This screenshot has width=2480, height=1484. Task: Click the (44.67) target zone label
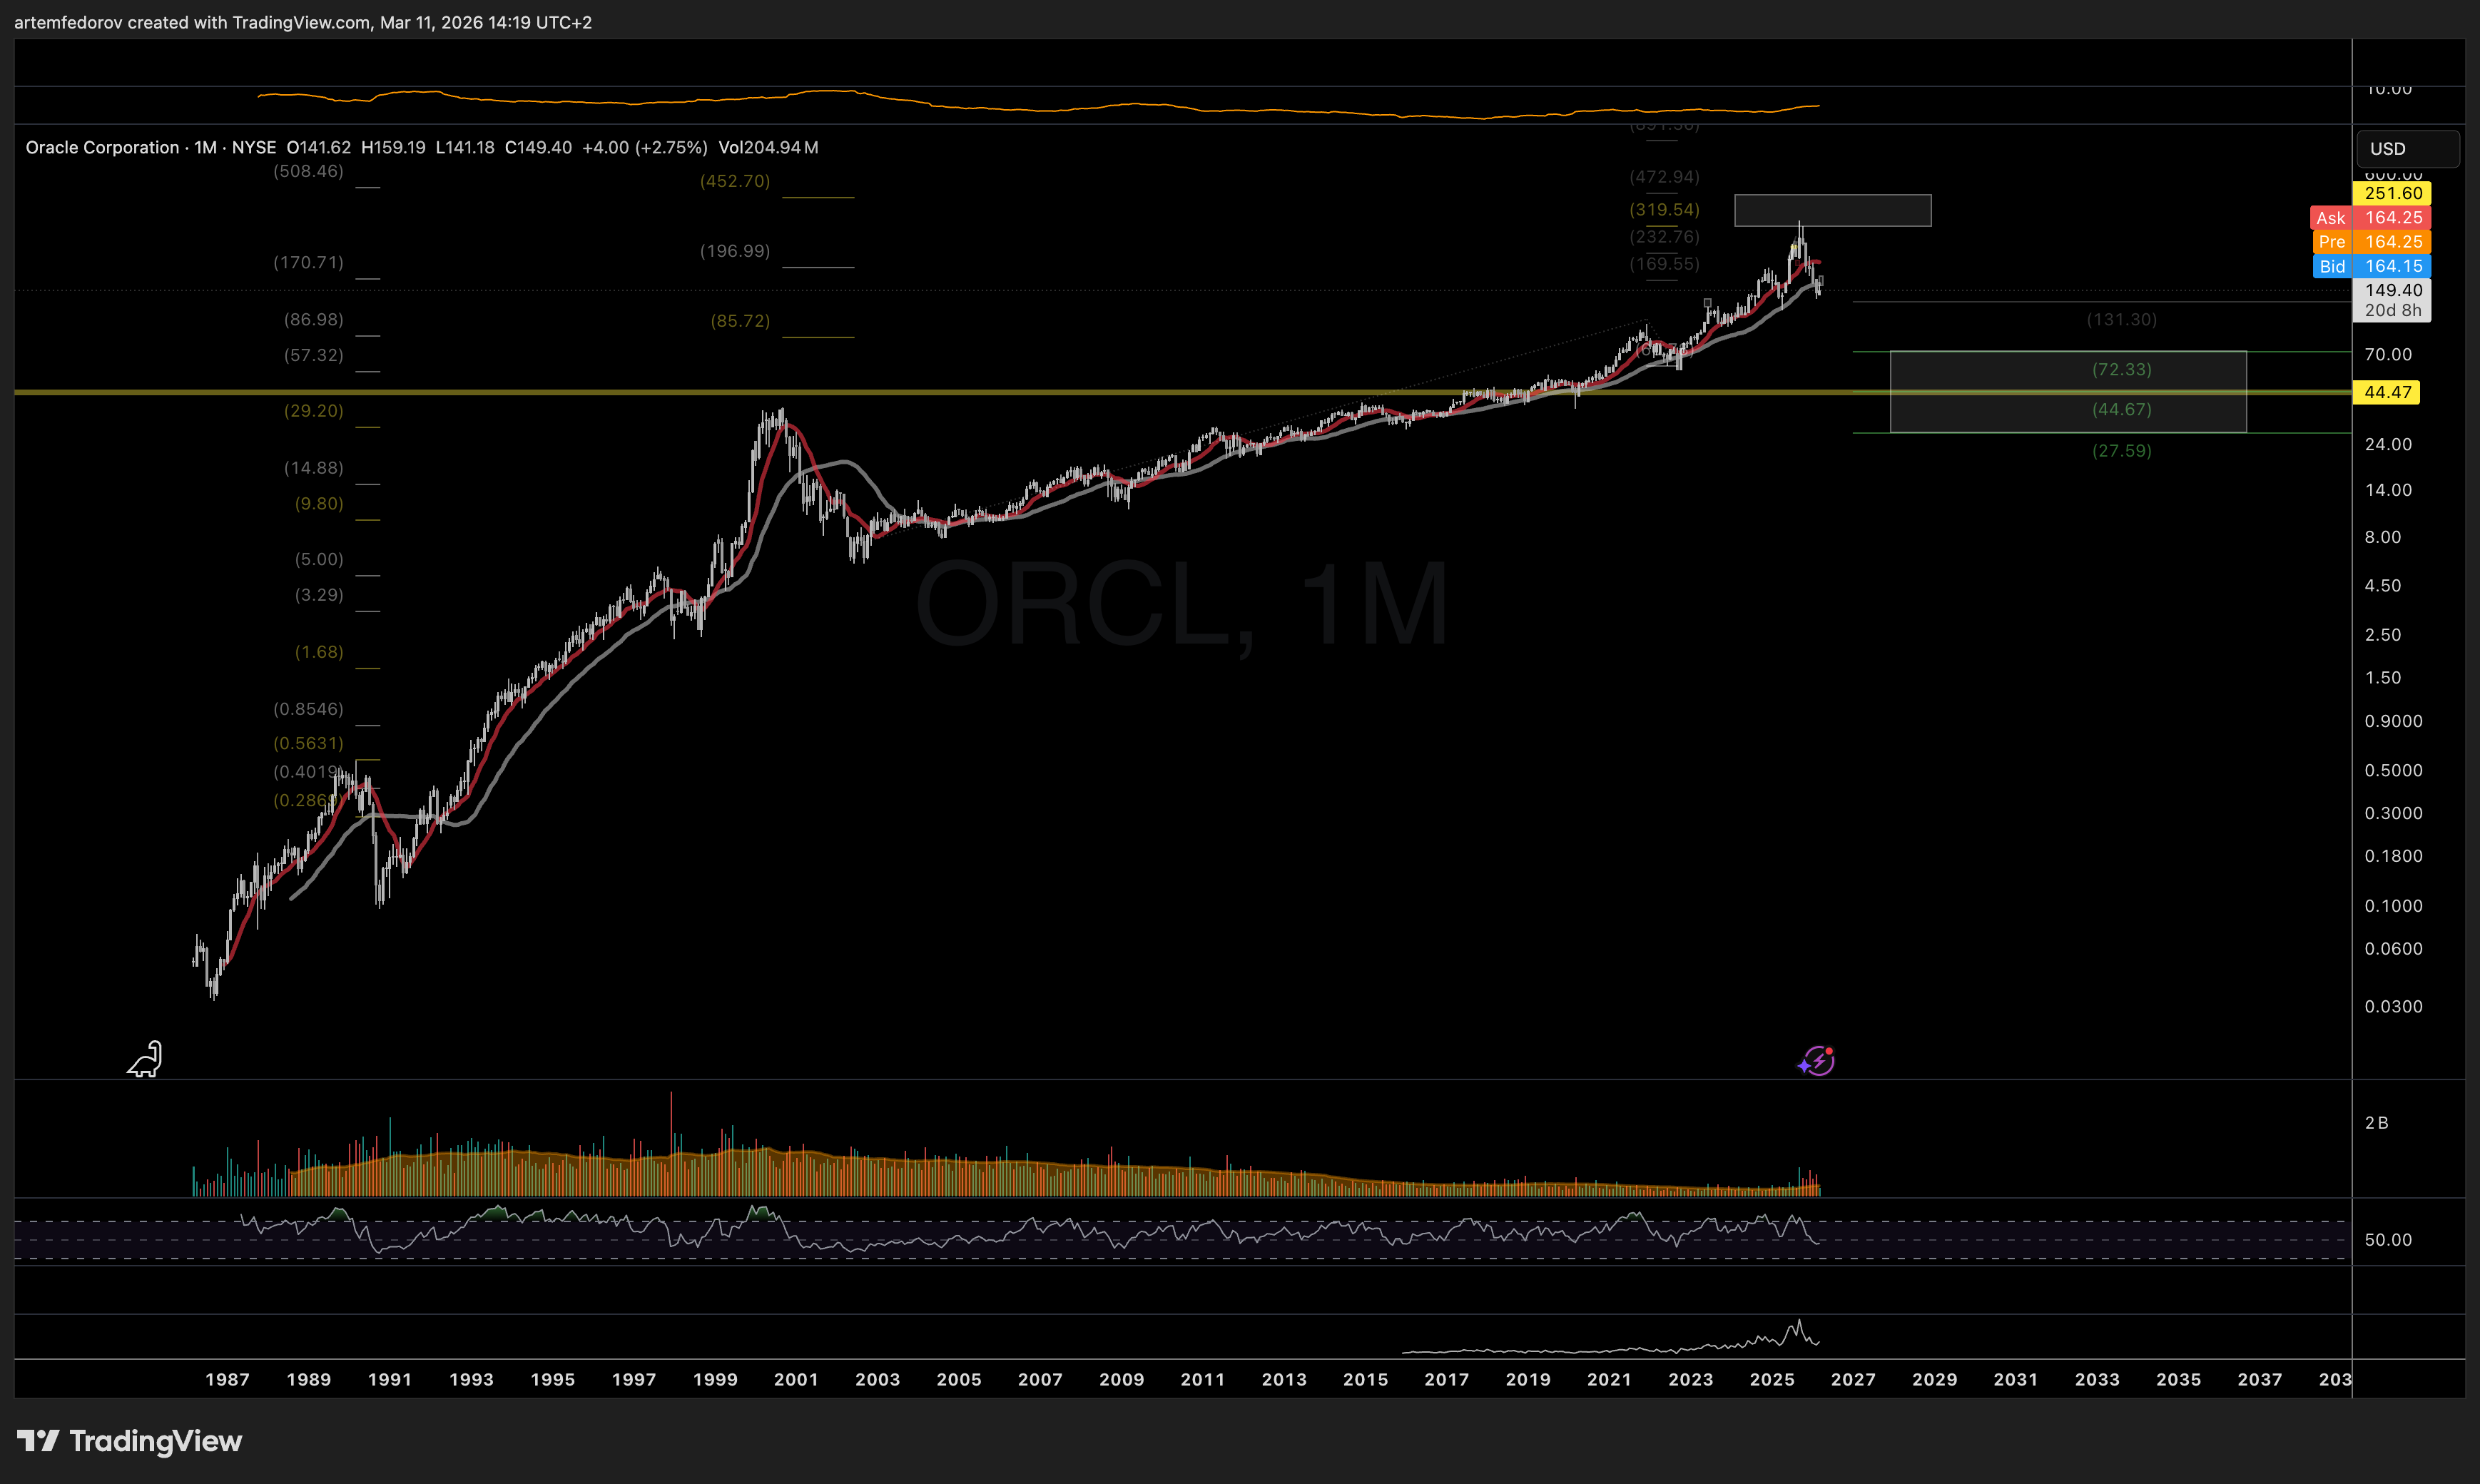[x=2121, y=409]
